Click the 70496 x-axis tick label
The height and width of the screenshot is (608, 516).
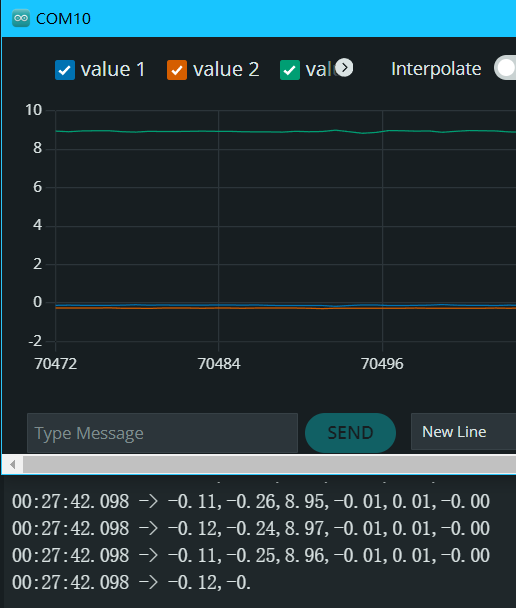pos(382,364)
